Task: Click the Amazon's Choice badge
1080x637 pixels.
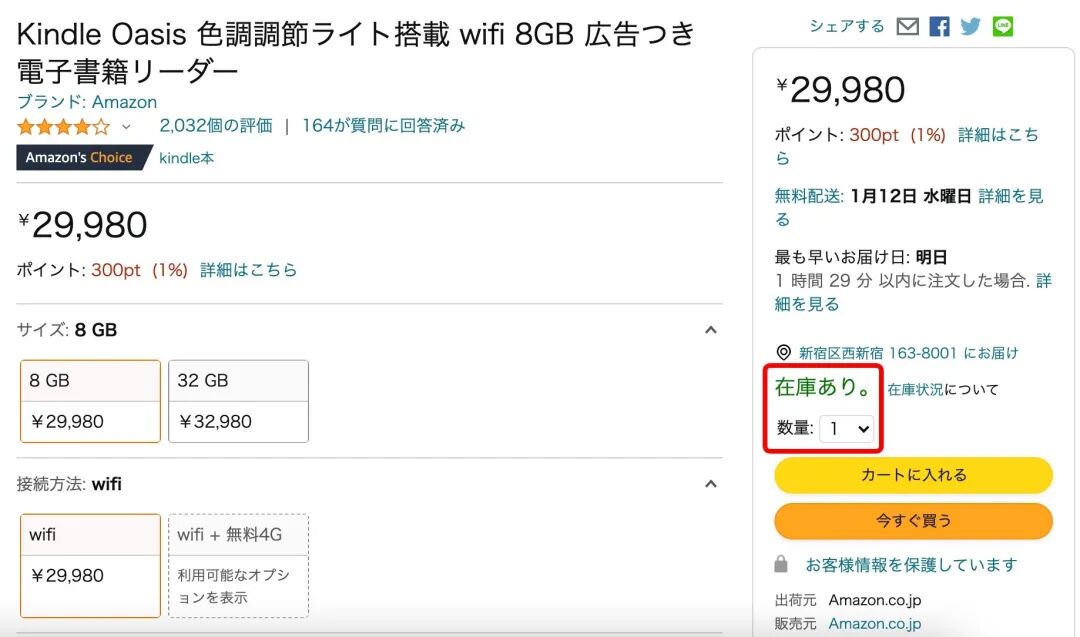Action: coord(80,158)
